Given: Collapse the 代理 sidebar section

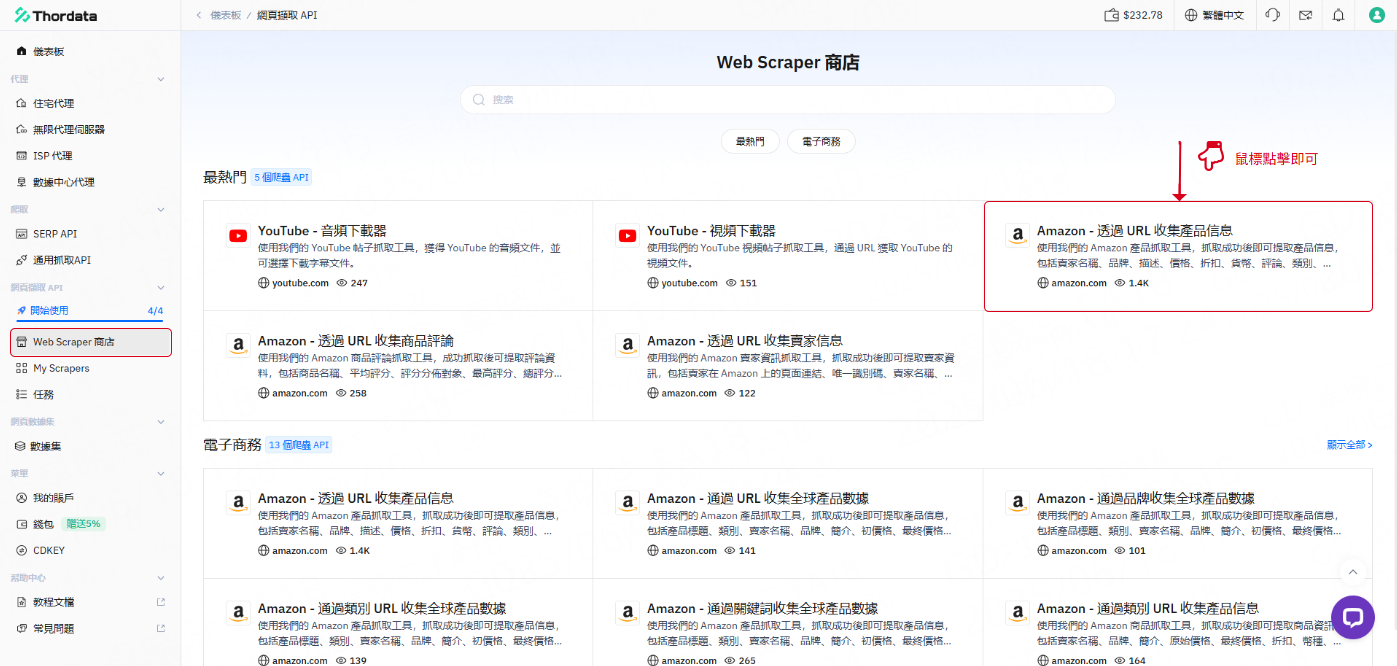Looking at the screenshot, I should [161, 79].
